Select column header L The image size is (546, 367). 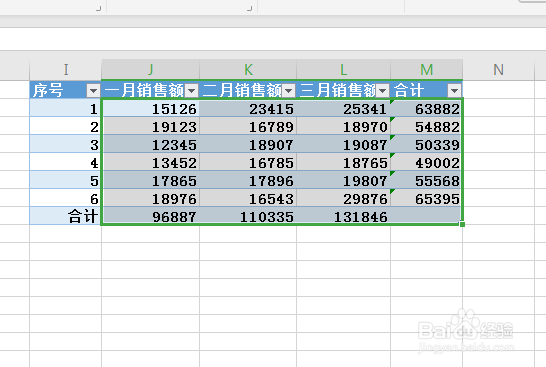pyautogui.click(x=343, y=70)
